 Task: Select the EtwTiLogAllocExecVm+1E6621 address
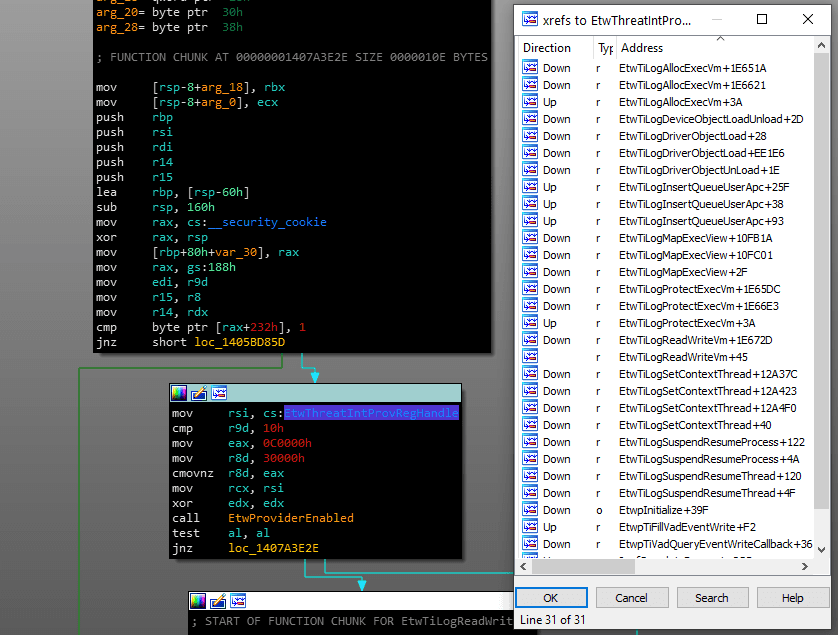[692, 85]
